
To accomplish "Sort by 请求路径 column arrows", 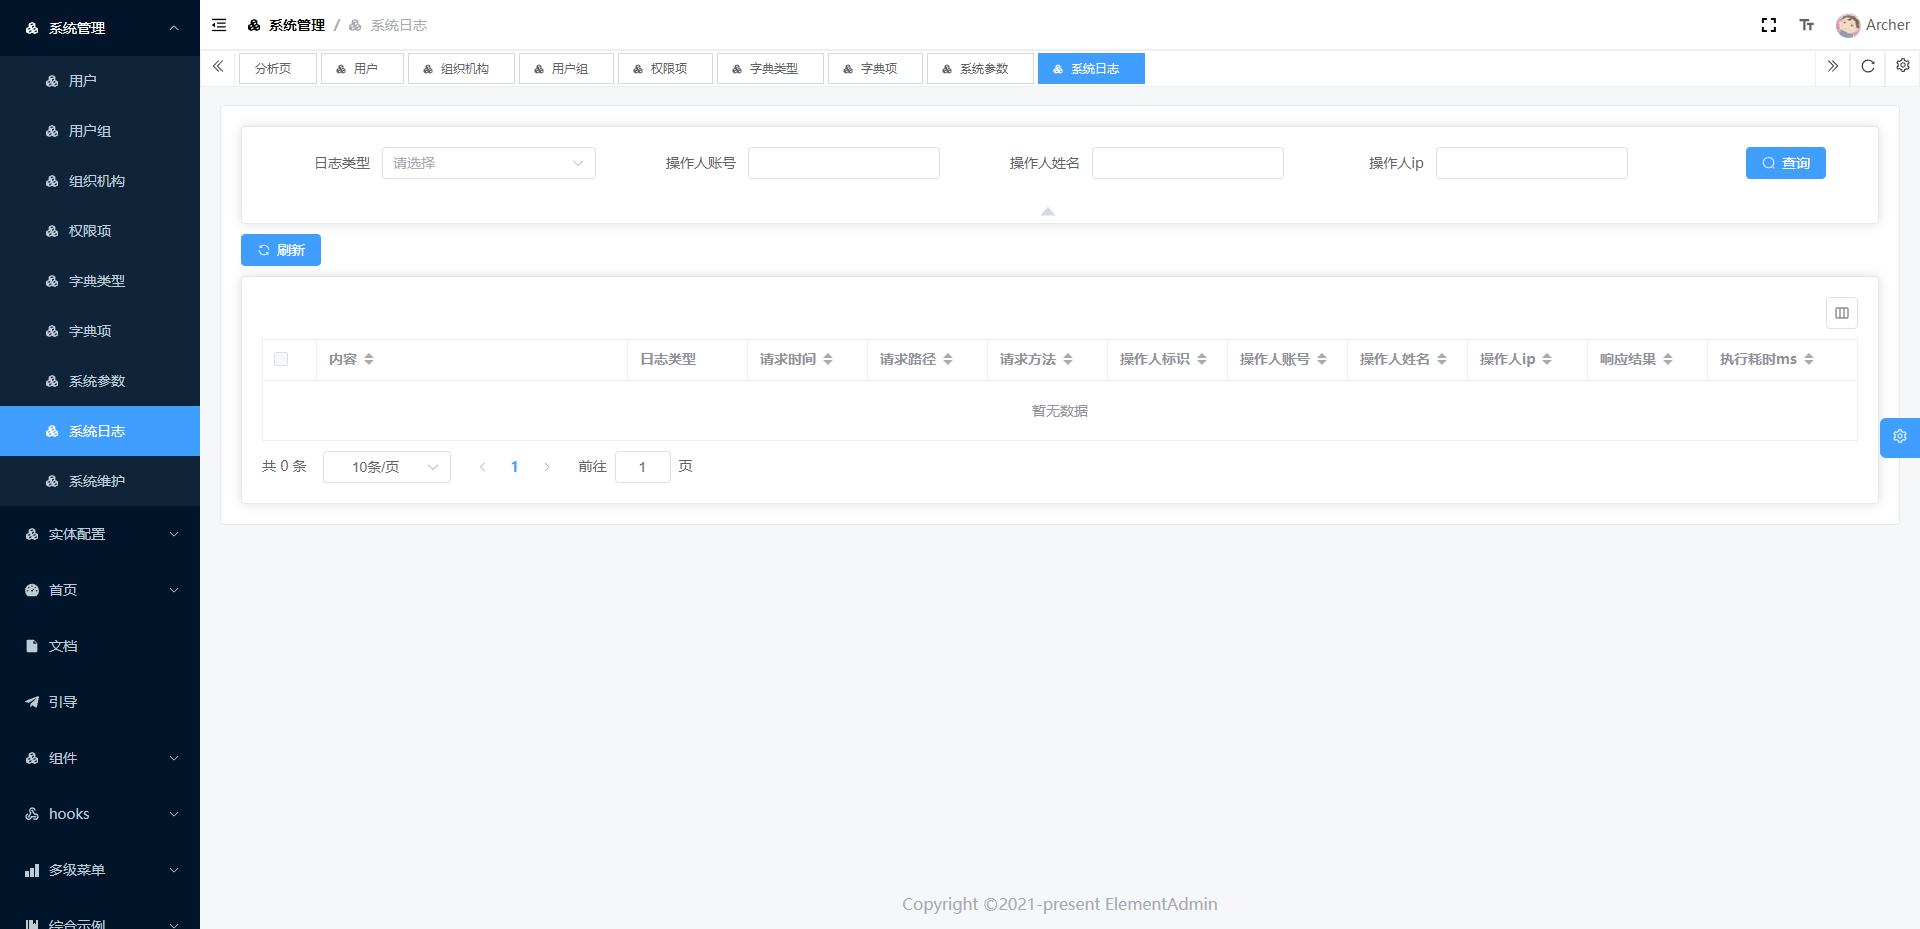I will pyautogui.click(x=948, y=359).
